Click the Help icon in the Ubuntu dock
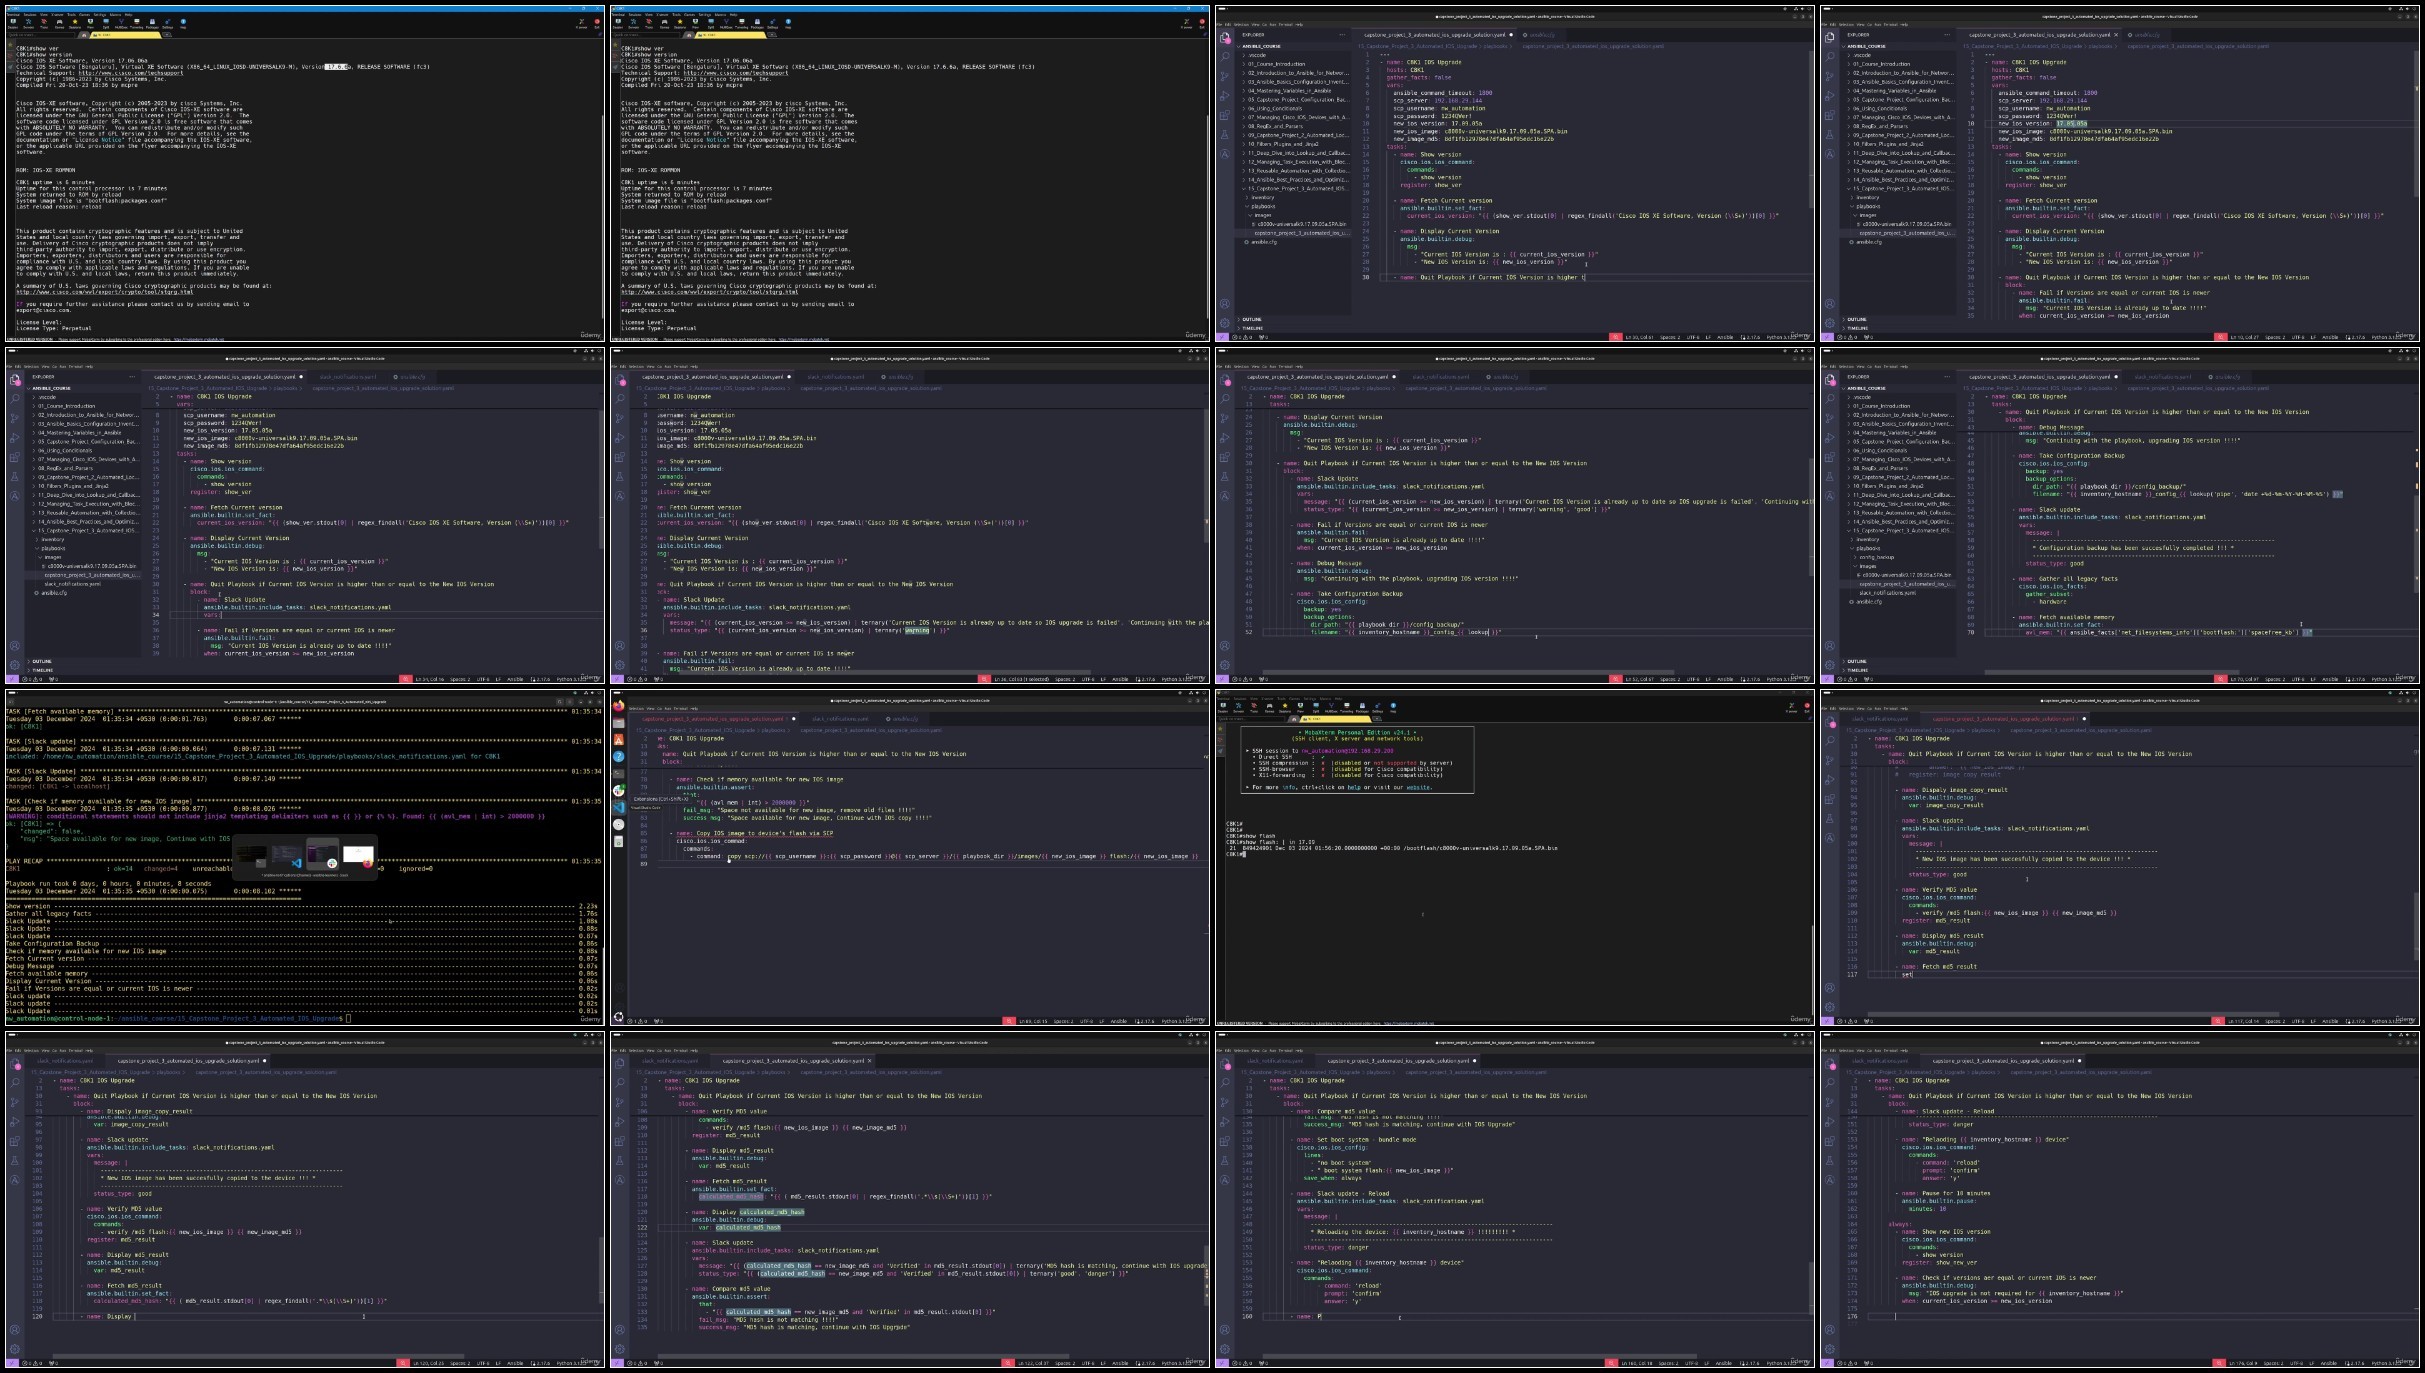The height and width of the screenshot is (1373, 2425). 619,757
